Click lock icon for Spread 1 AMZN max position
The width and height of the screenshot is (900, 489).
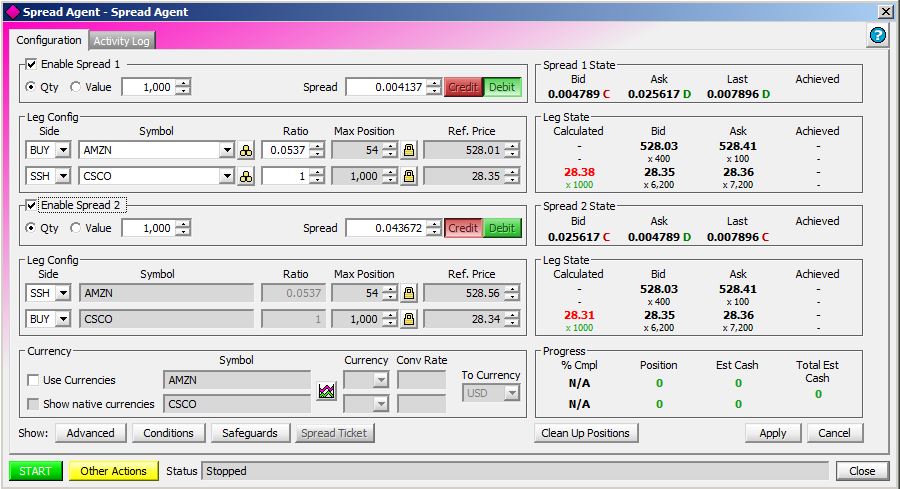408,150
